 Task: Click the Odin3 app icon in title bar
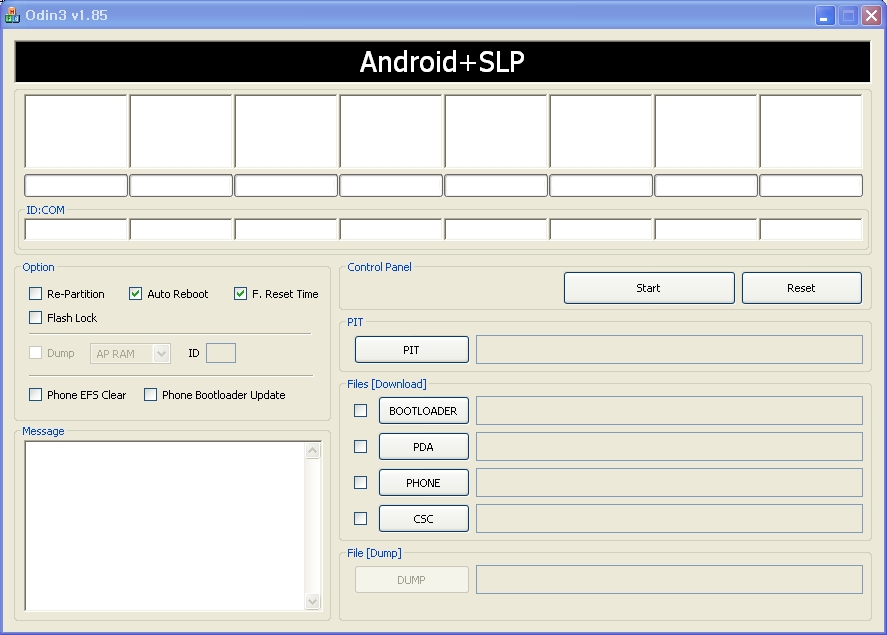coord(13,15)
